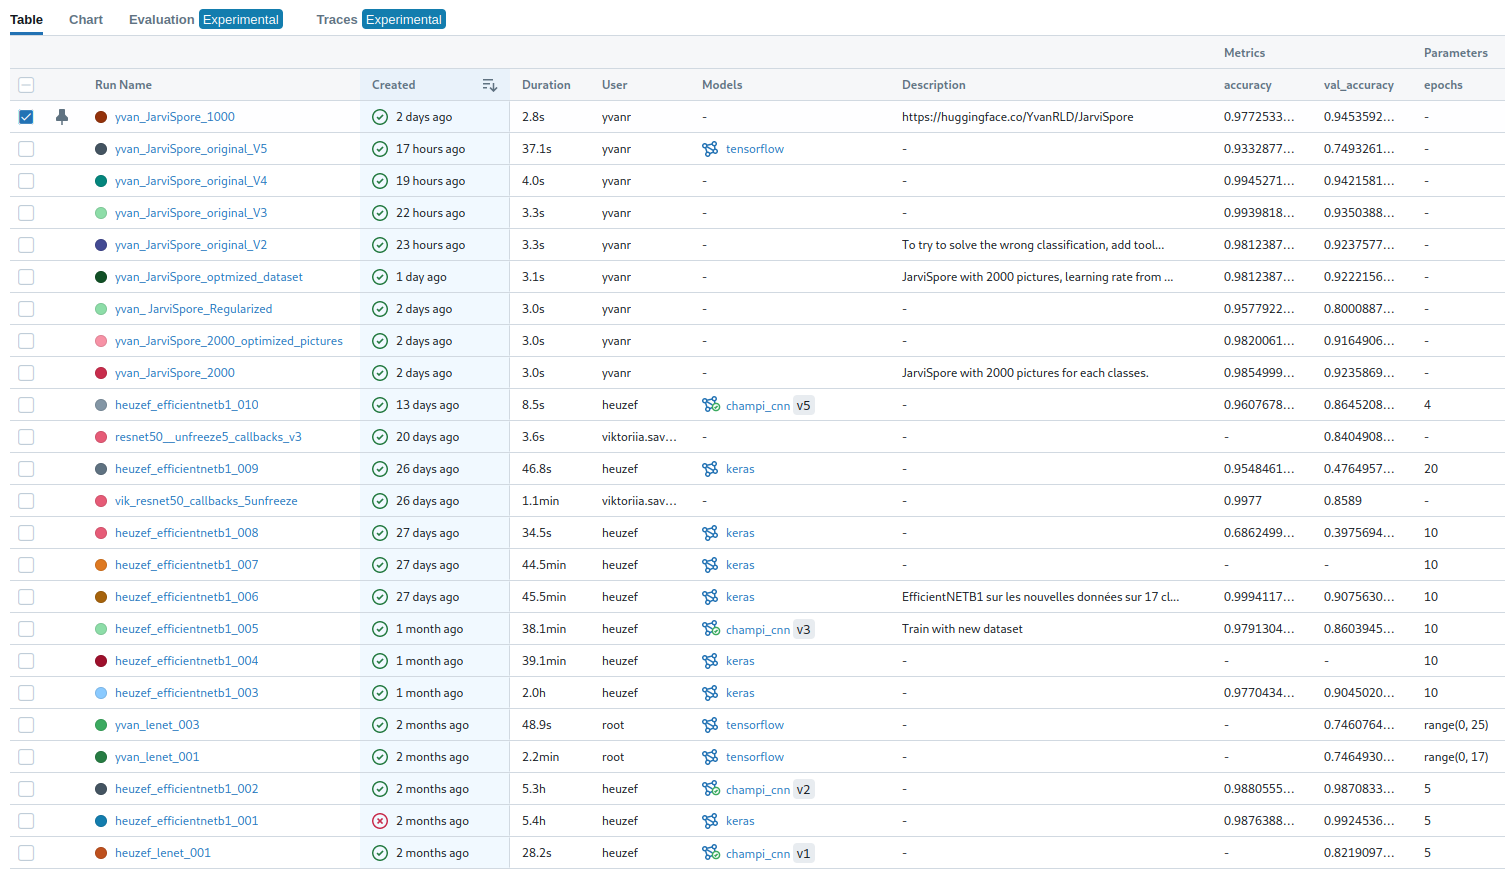The height and width of the screenshot is (885, 1505).
Task: Click the User column header
Action: click(615, 85)
